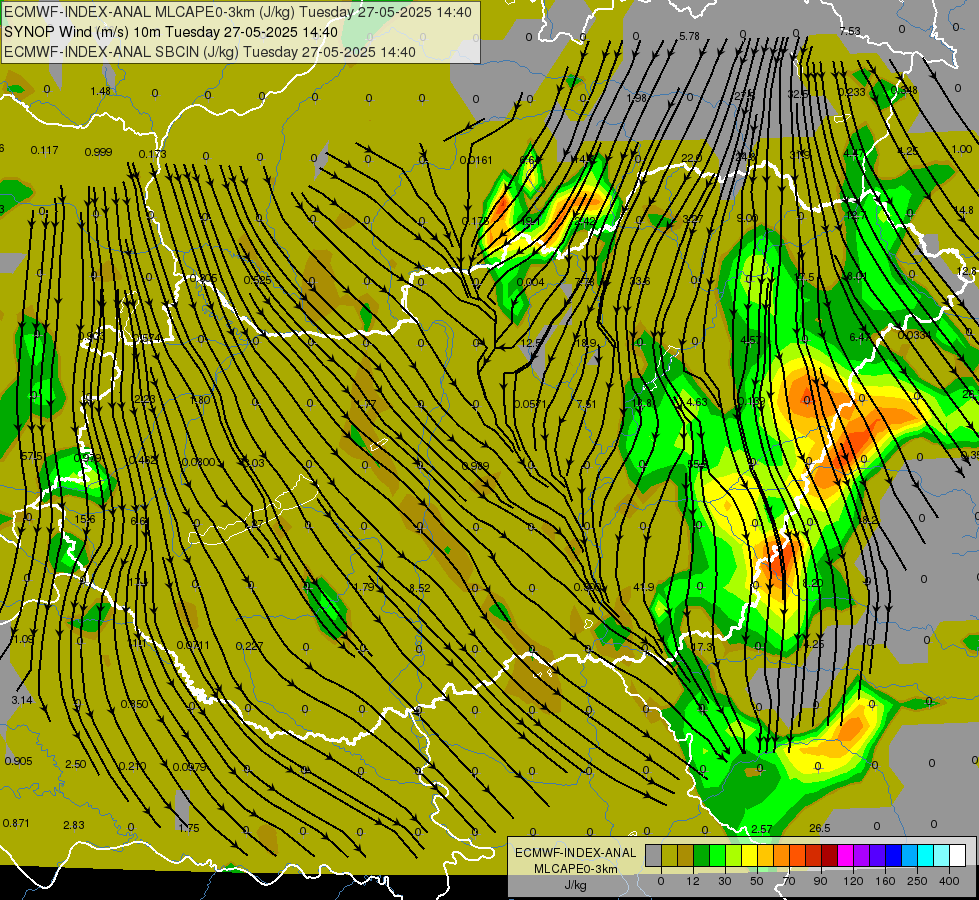The height and width of the screenshot is (900, 979).
Task: Click the map value '5.78'
Action: [x=689, y=37]
